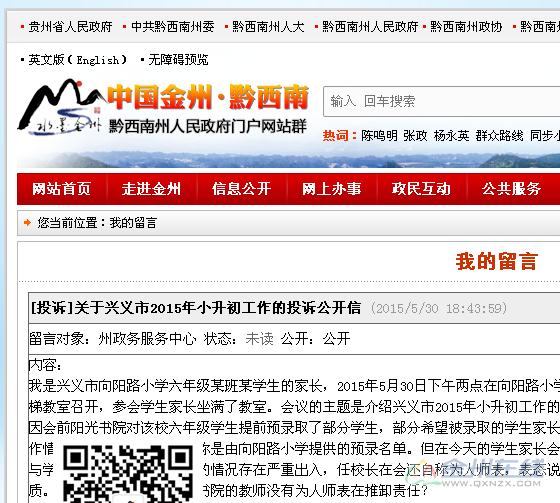This screenshot has height=503, width=560.
Task: Open 走进金州 navigation menu
Action: (151, 189)
